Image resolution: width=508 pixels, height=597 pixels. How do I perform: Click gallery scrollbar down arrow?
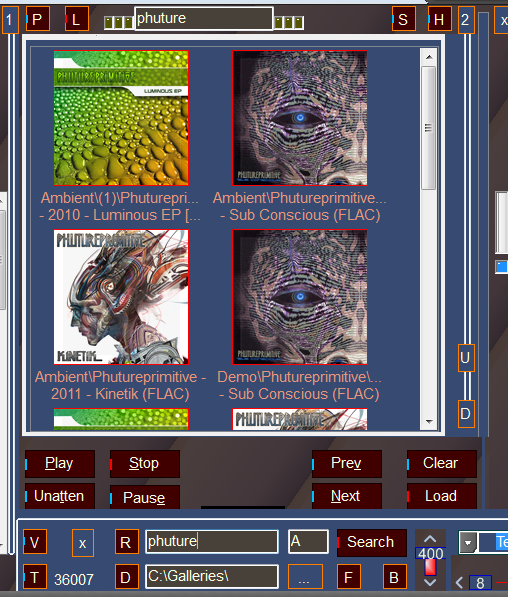click(x=429, y=421)
